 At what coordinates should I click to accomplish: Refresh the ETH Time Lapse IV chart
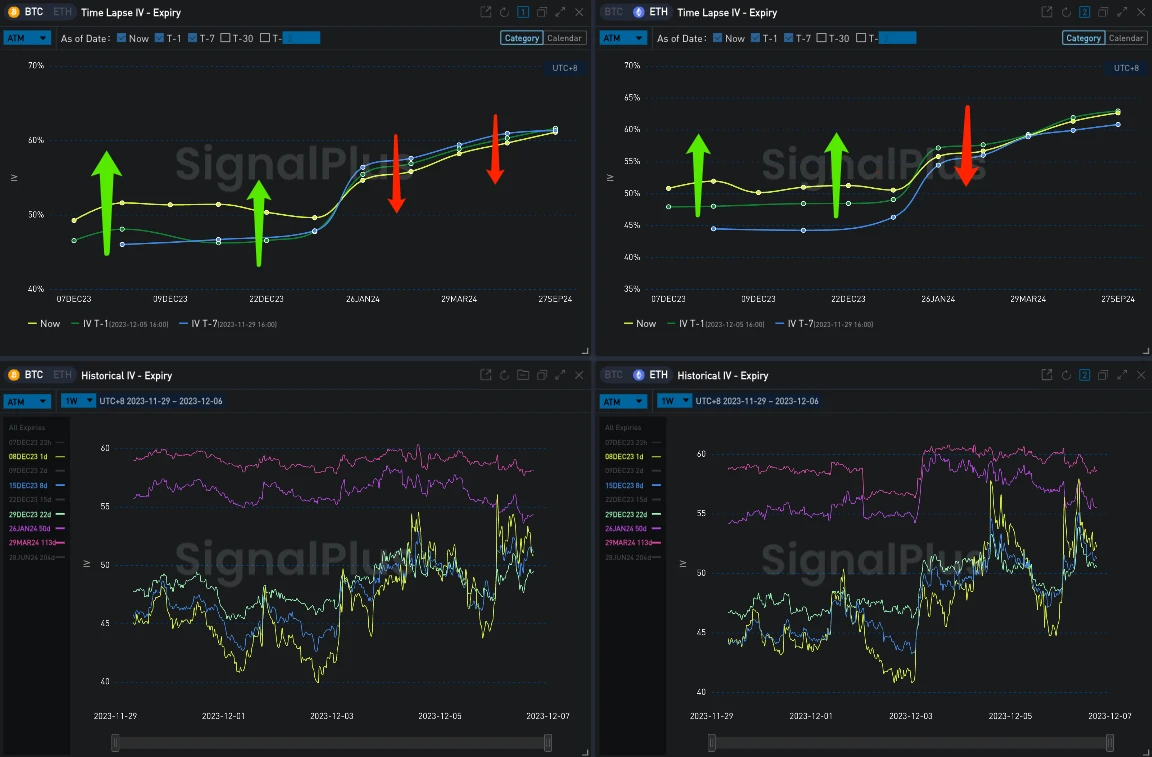click(1065, 12)
